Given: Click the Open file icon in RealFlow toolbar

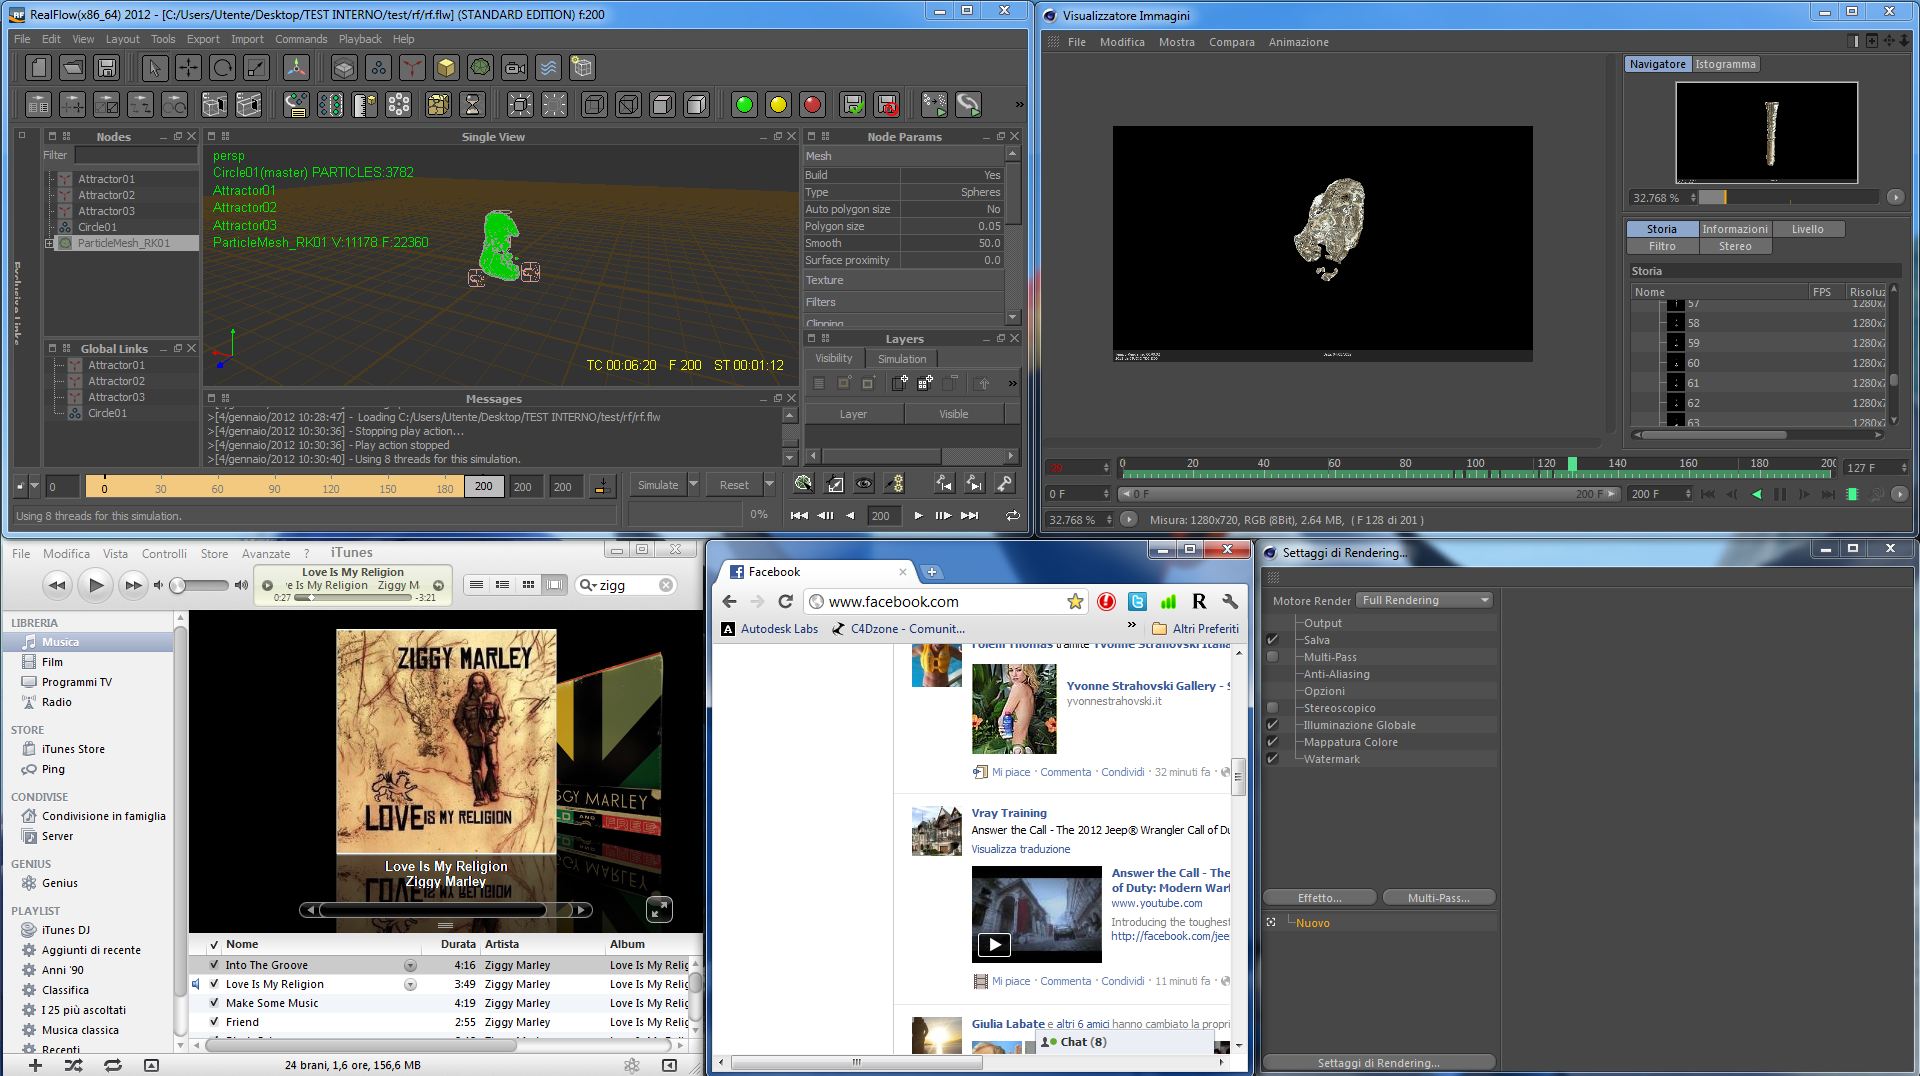Looking at the screenshot, I should point(72,68).
